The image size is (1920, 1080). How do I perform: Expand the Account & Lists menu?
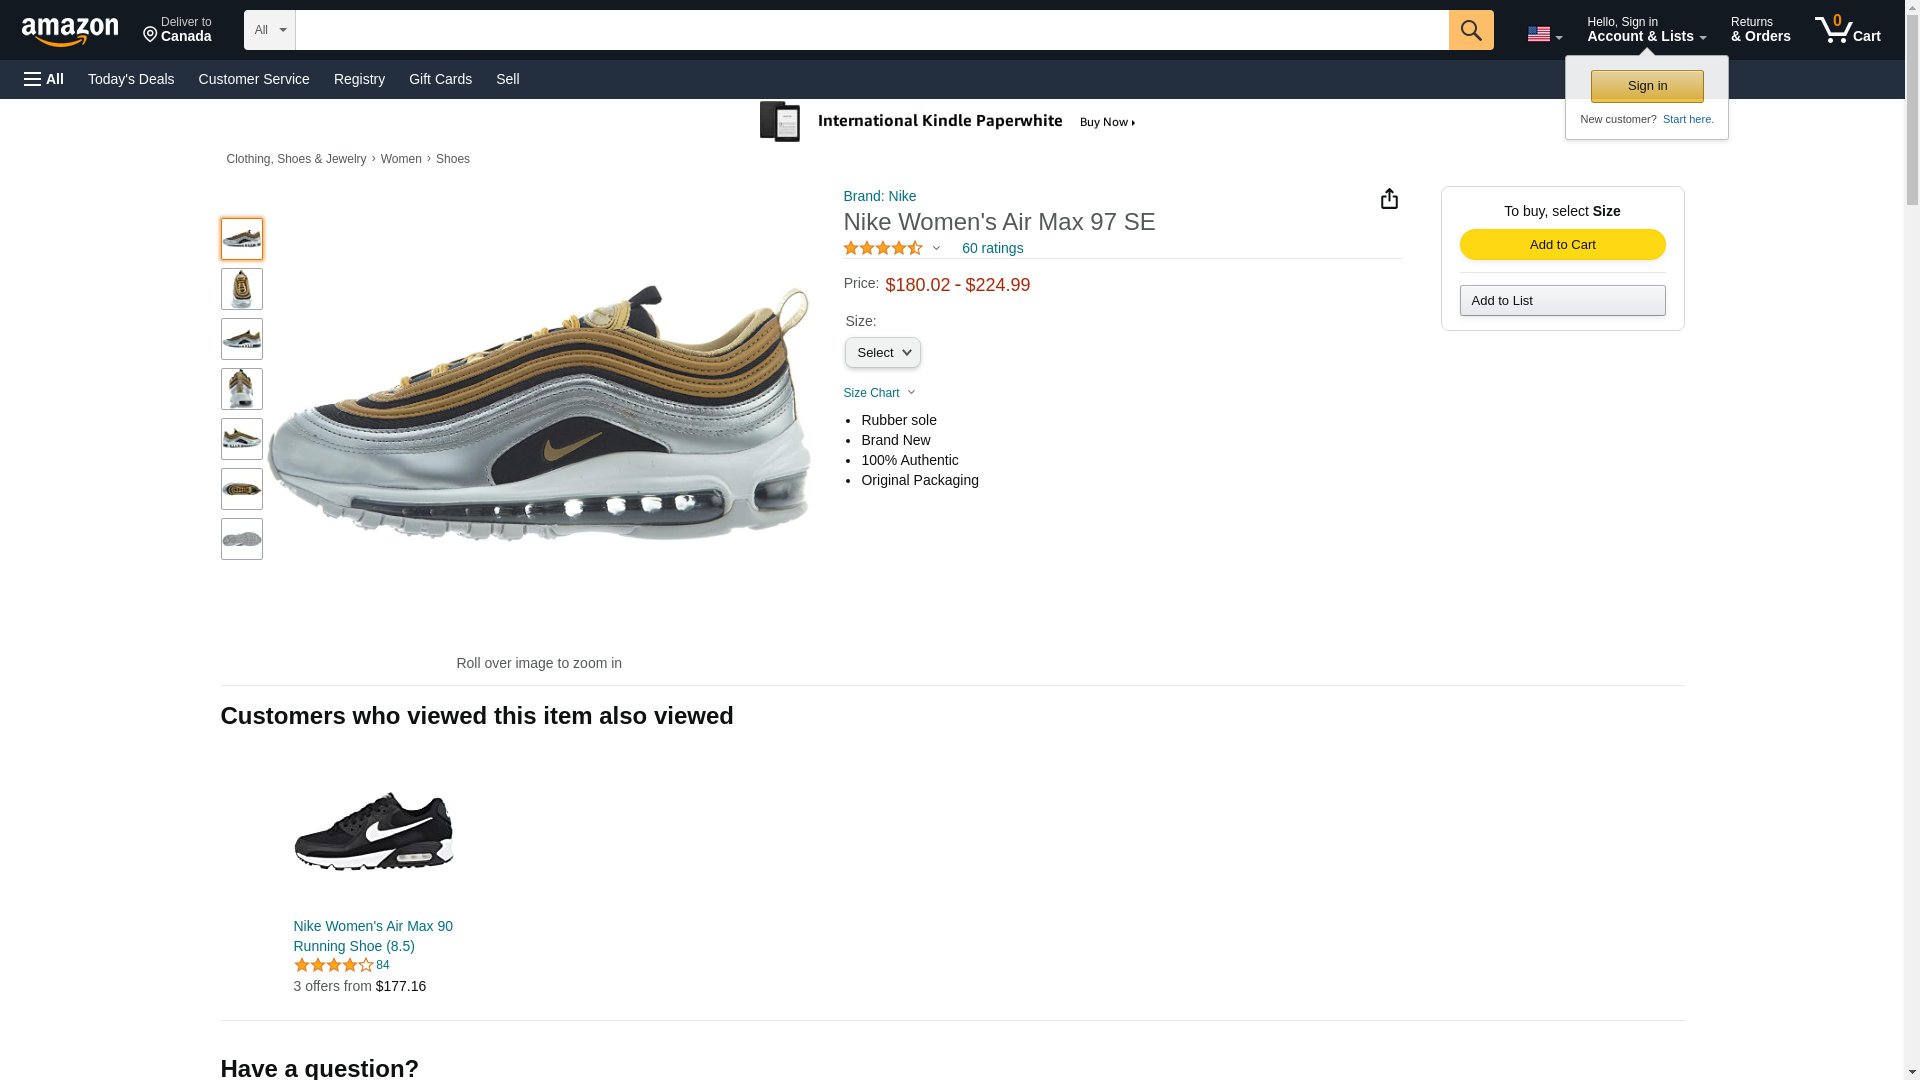tap(1646, 30)
